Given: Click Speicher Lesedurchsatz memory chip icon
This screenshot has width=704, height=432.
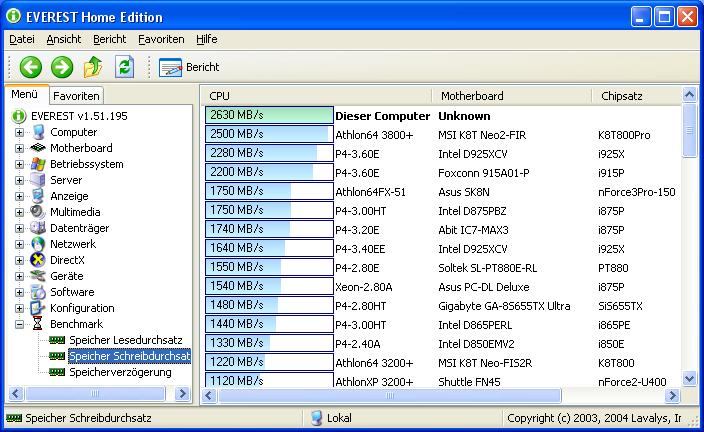Looking at the screenshot, I should coord(57,340).
